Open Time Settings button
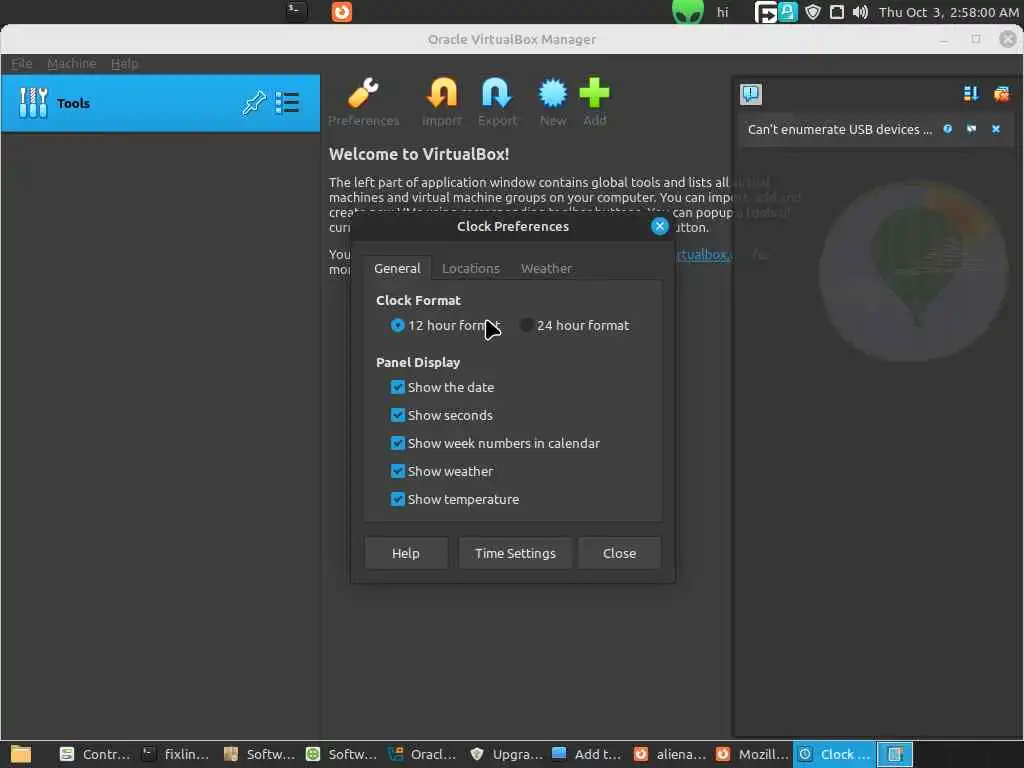This screenshot has height=768, width=1024. point(515,553)
